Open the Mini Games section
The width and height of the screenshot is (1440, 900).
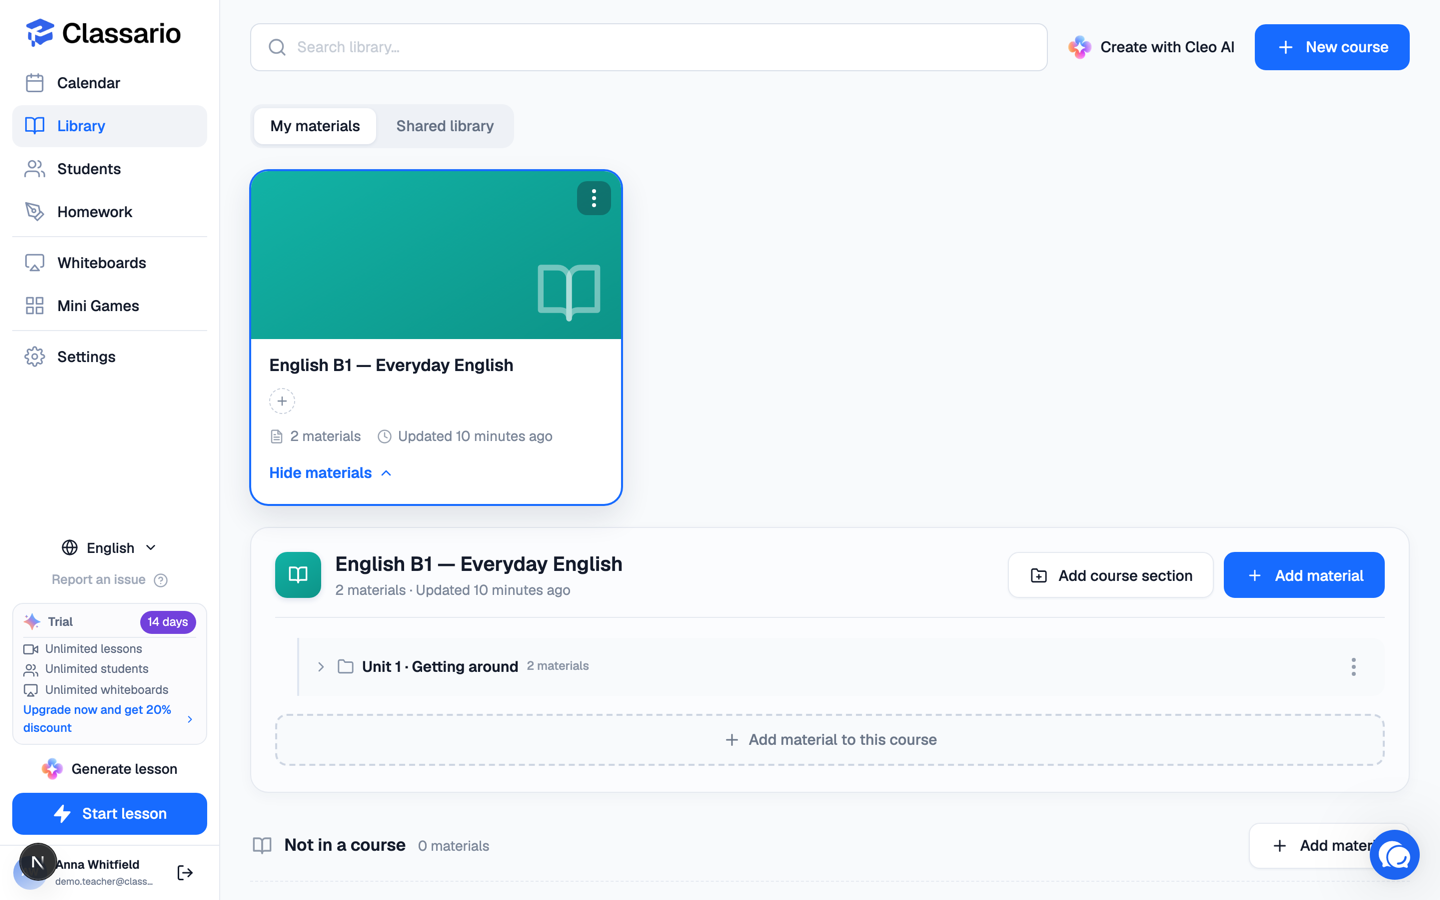(x=109, y=306)
